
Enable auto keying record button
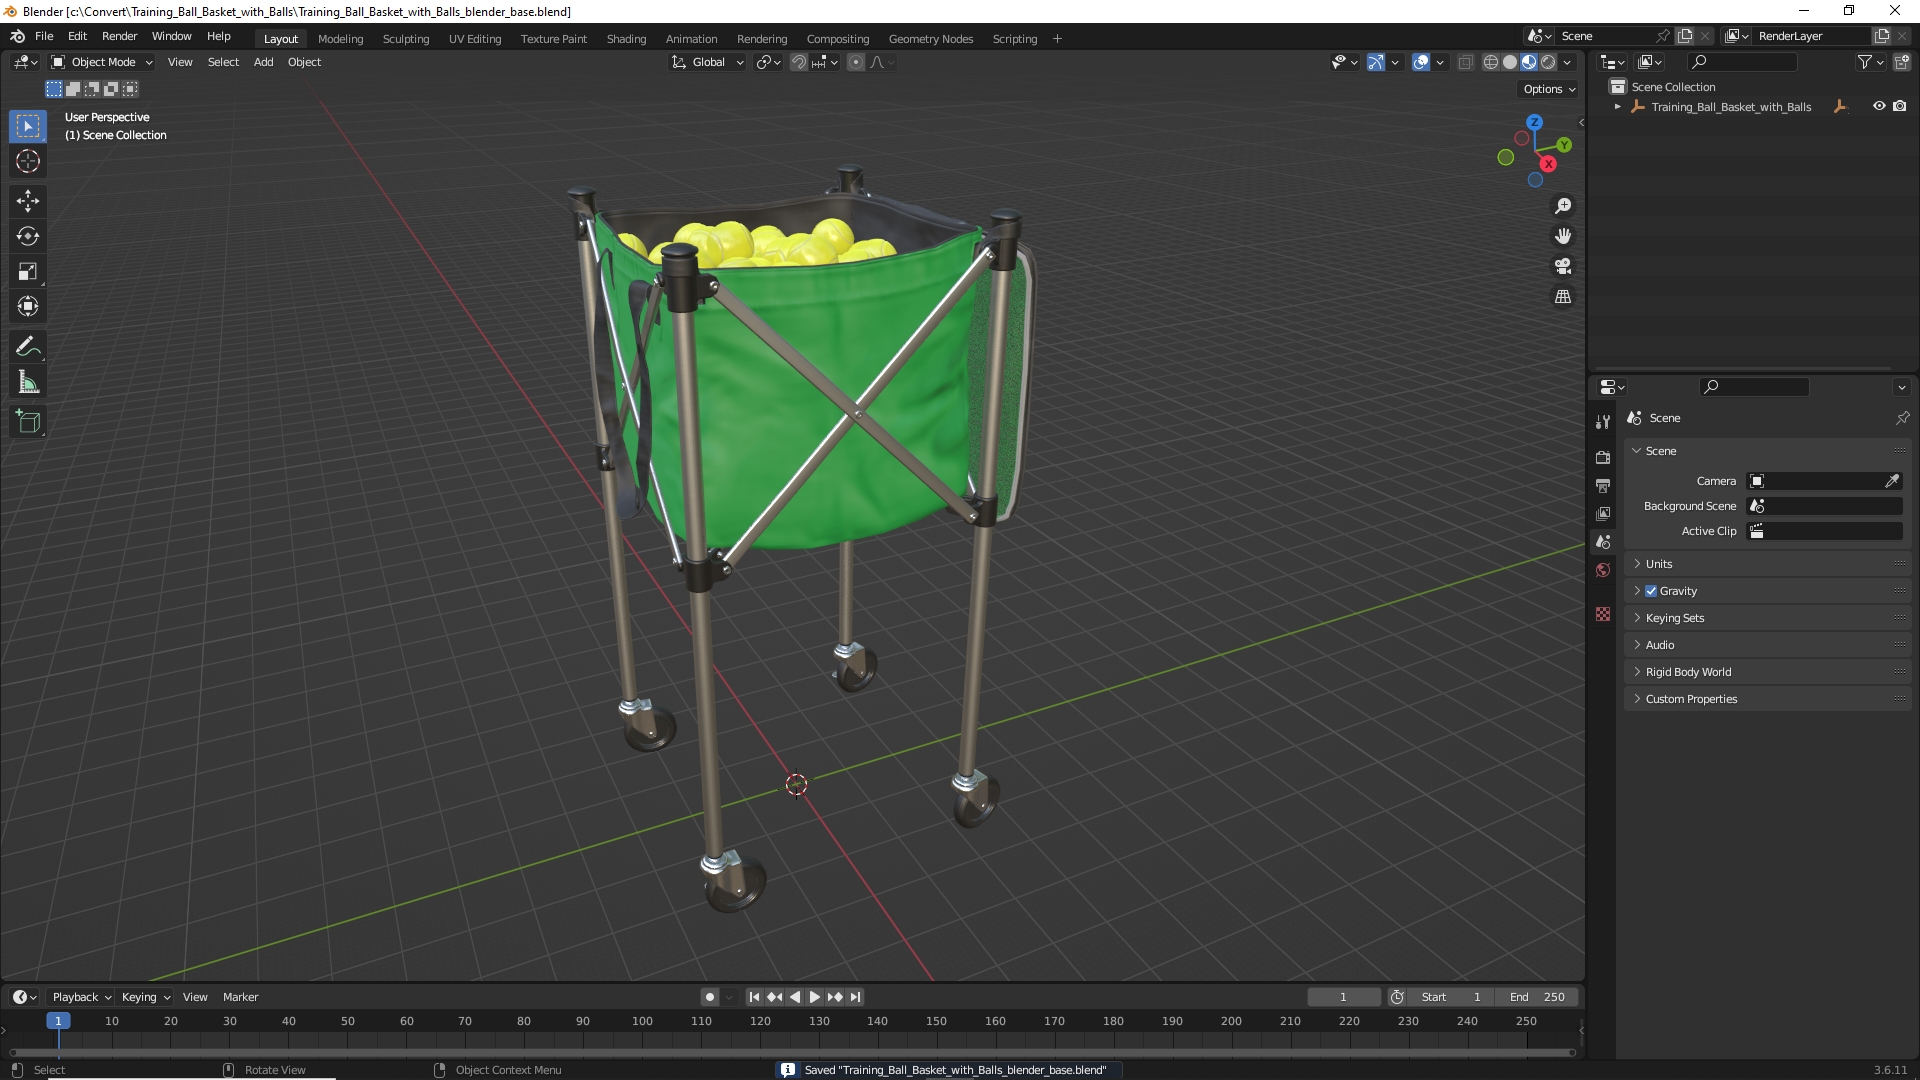(x=710, y=997)
